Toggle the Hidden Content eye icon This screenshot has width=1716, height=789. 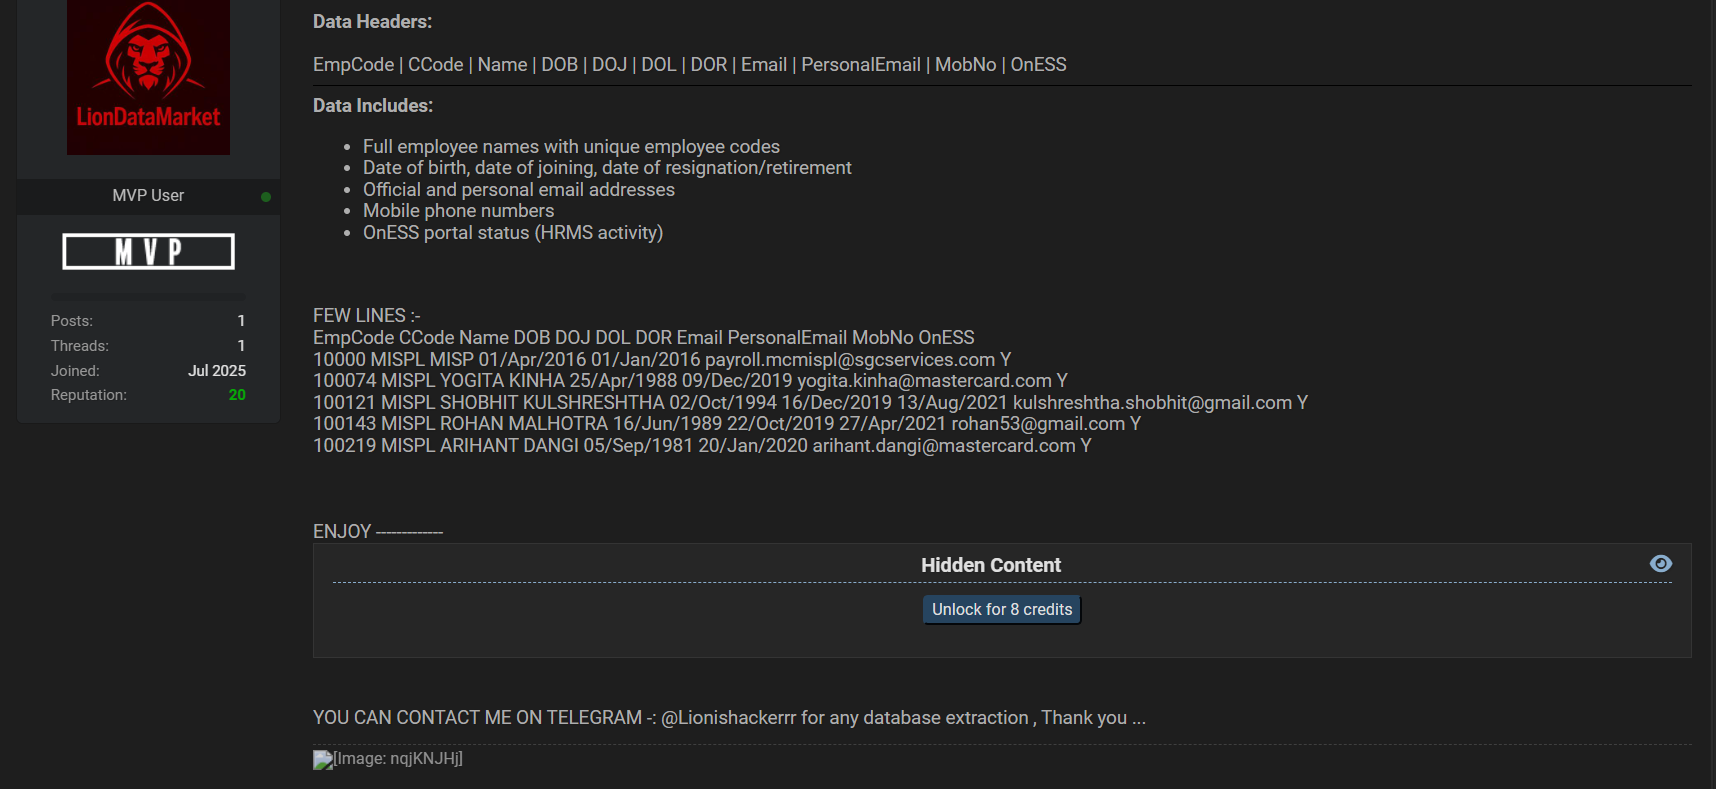coord(1660,564)
